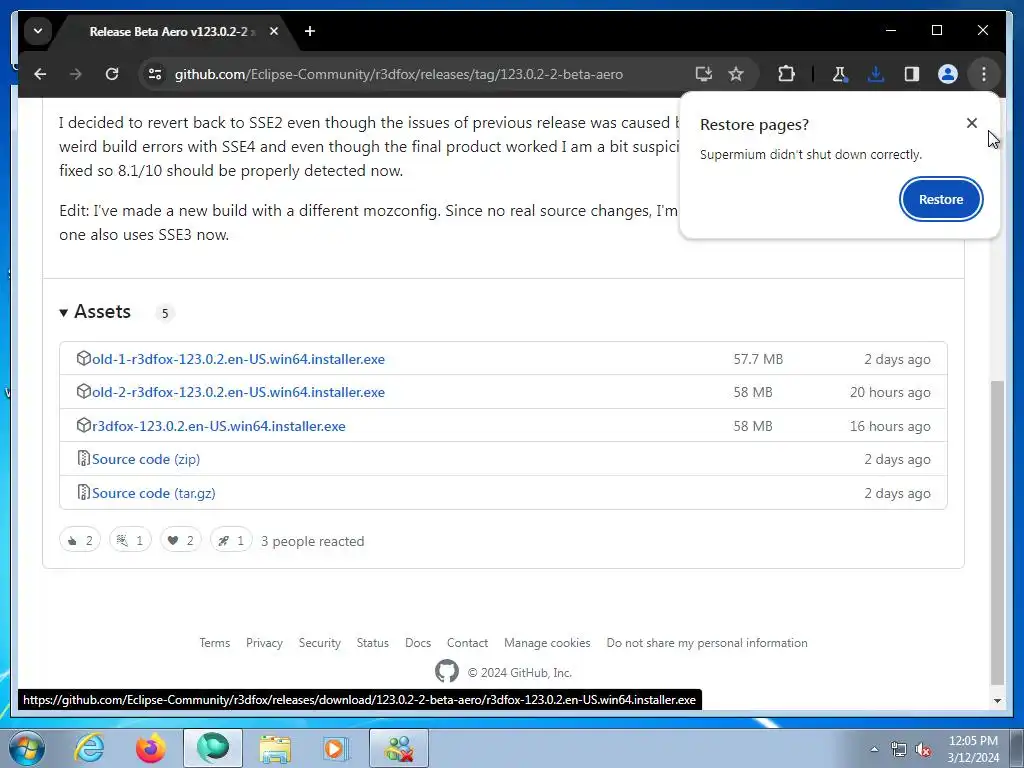This screenshot has width=1024, height=768.
Task: Open the Privacy footer link
Action: click(x=264, y=643)
